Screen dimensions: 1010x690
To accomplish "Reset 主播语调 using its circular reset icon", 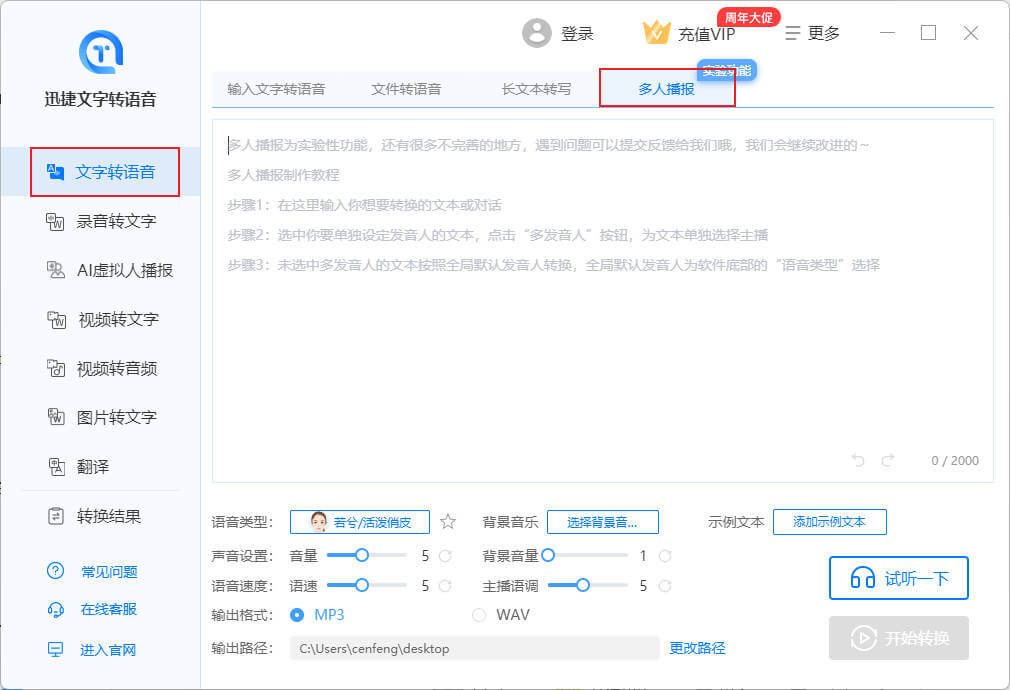I will 665,586.
